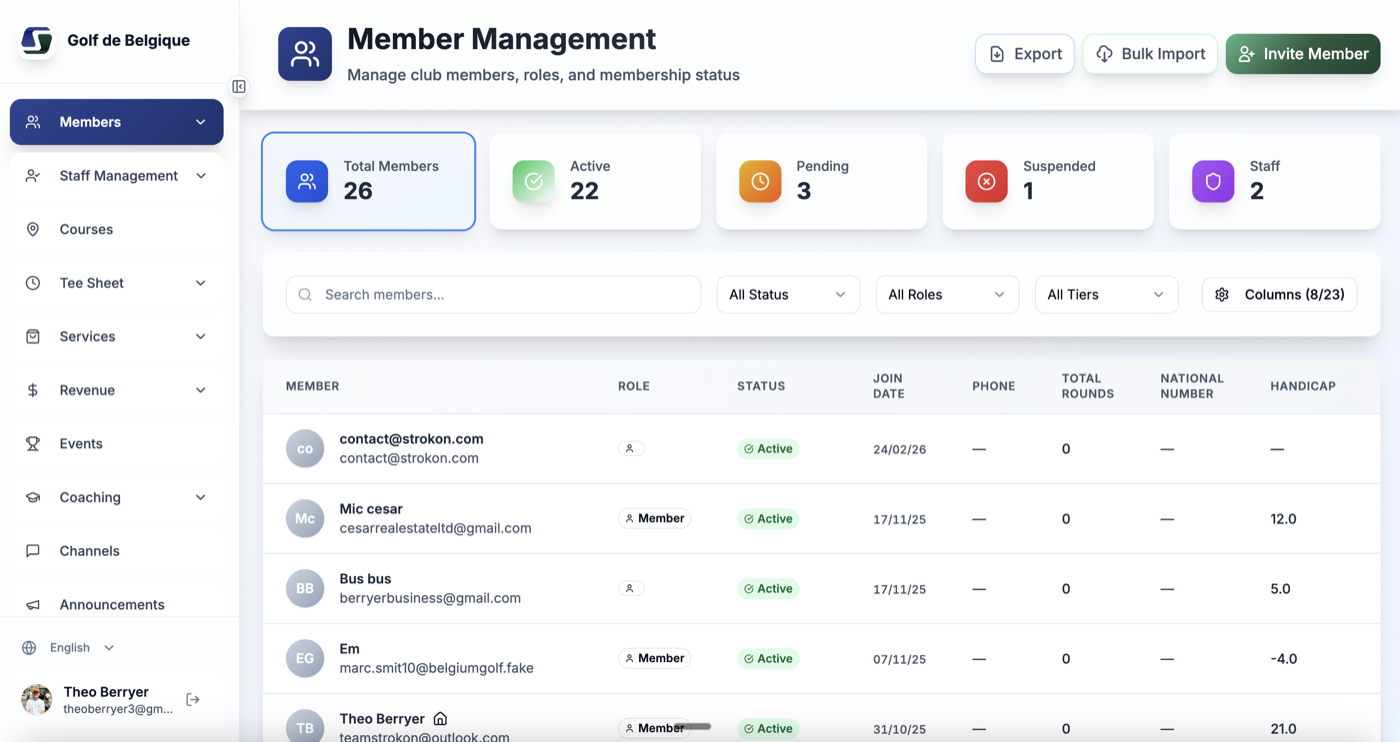Image resolution: width=1400 pixels, height=742 pixels.
Task: Click the handicap value 12.0
Action: point(1283,519)
